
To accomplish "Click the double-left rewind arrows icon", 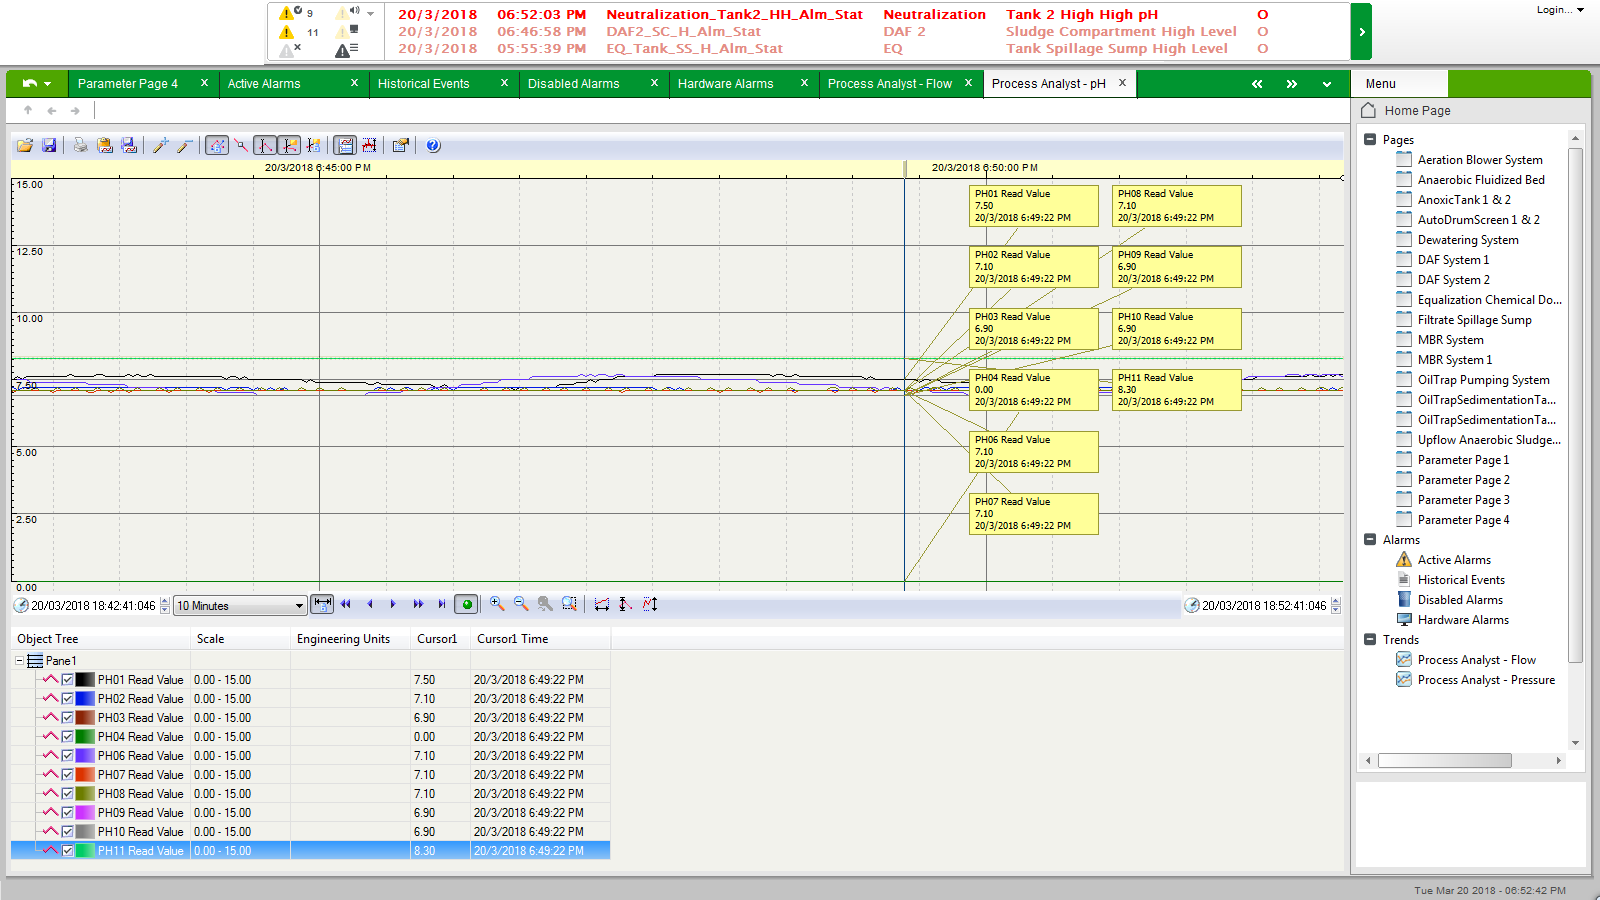I will (x=346, y=604).
